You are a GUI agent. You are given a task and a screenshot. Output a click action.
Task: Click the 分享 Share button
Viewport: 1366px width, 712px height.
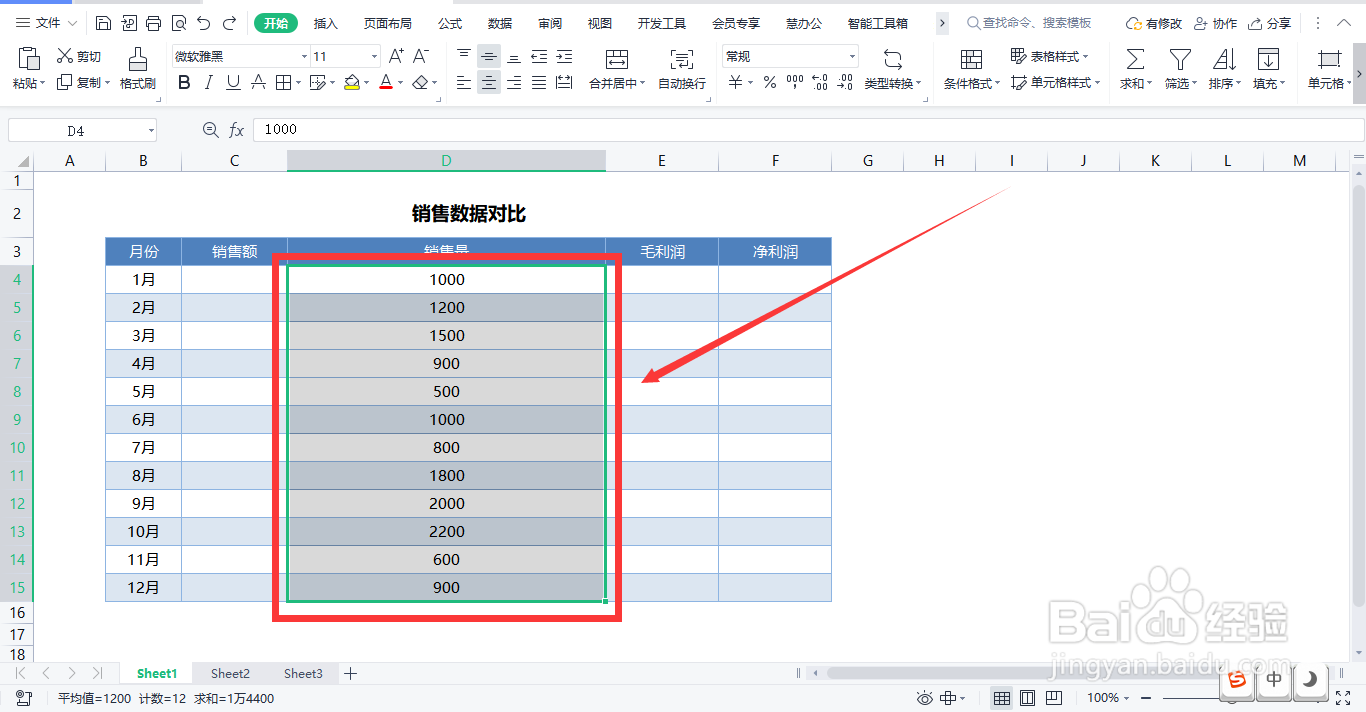1269,23
